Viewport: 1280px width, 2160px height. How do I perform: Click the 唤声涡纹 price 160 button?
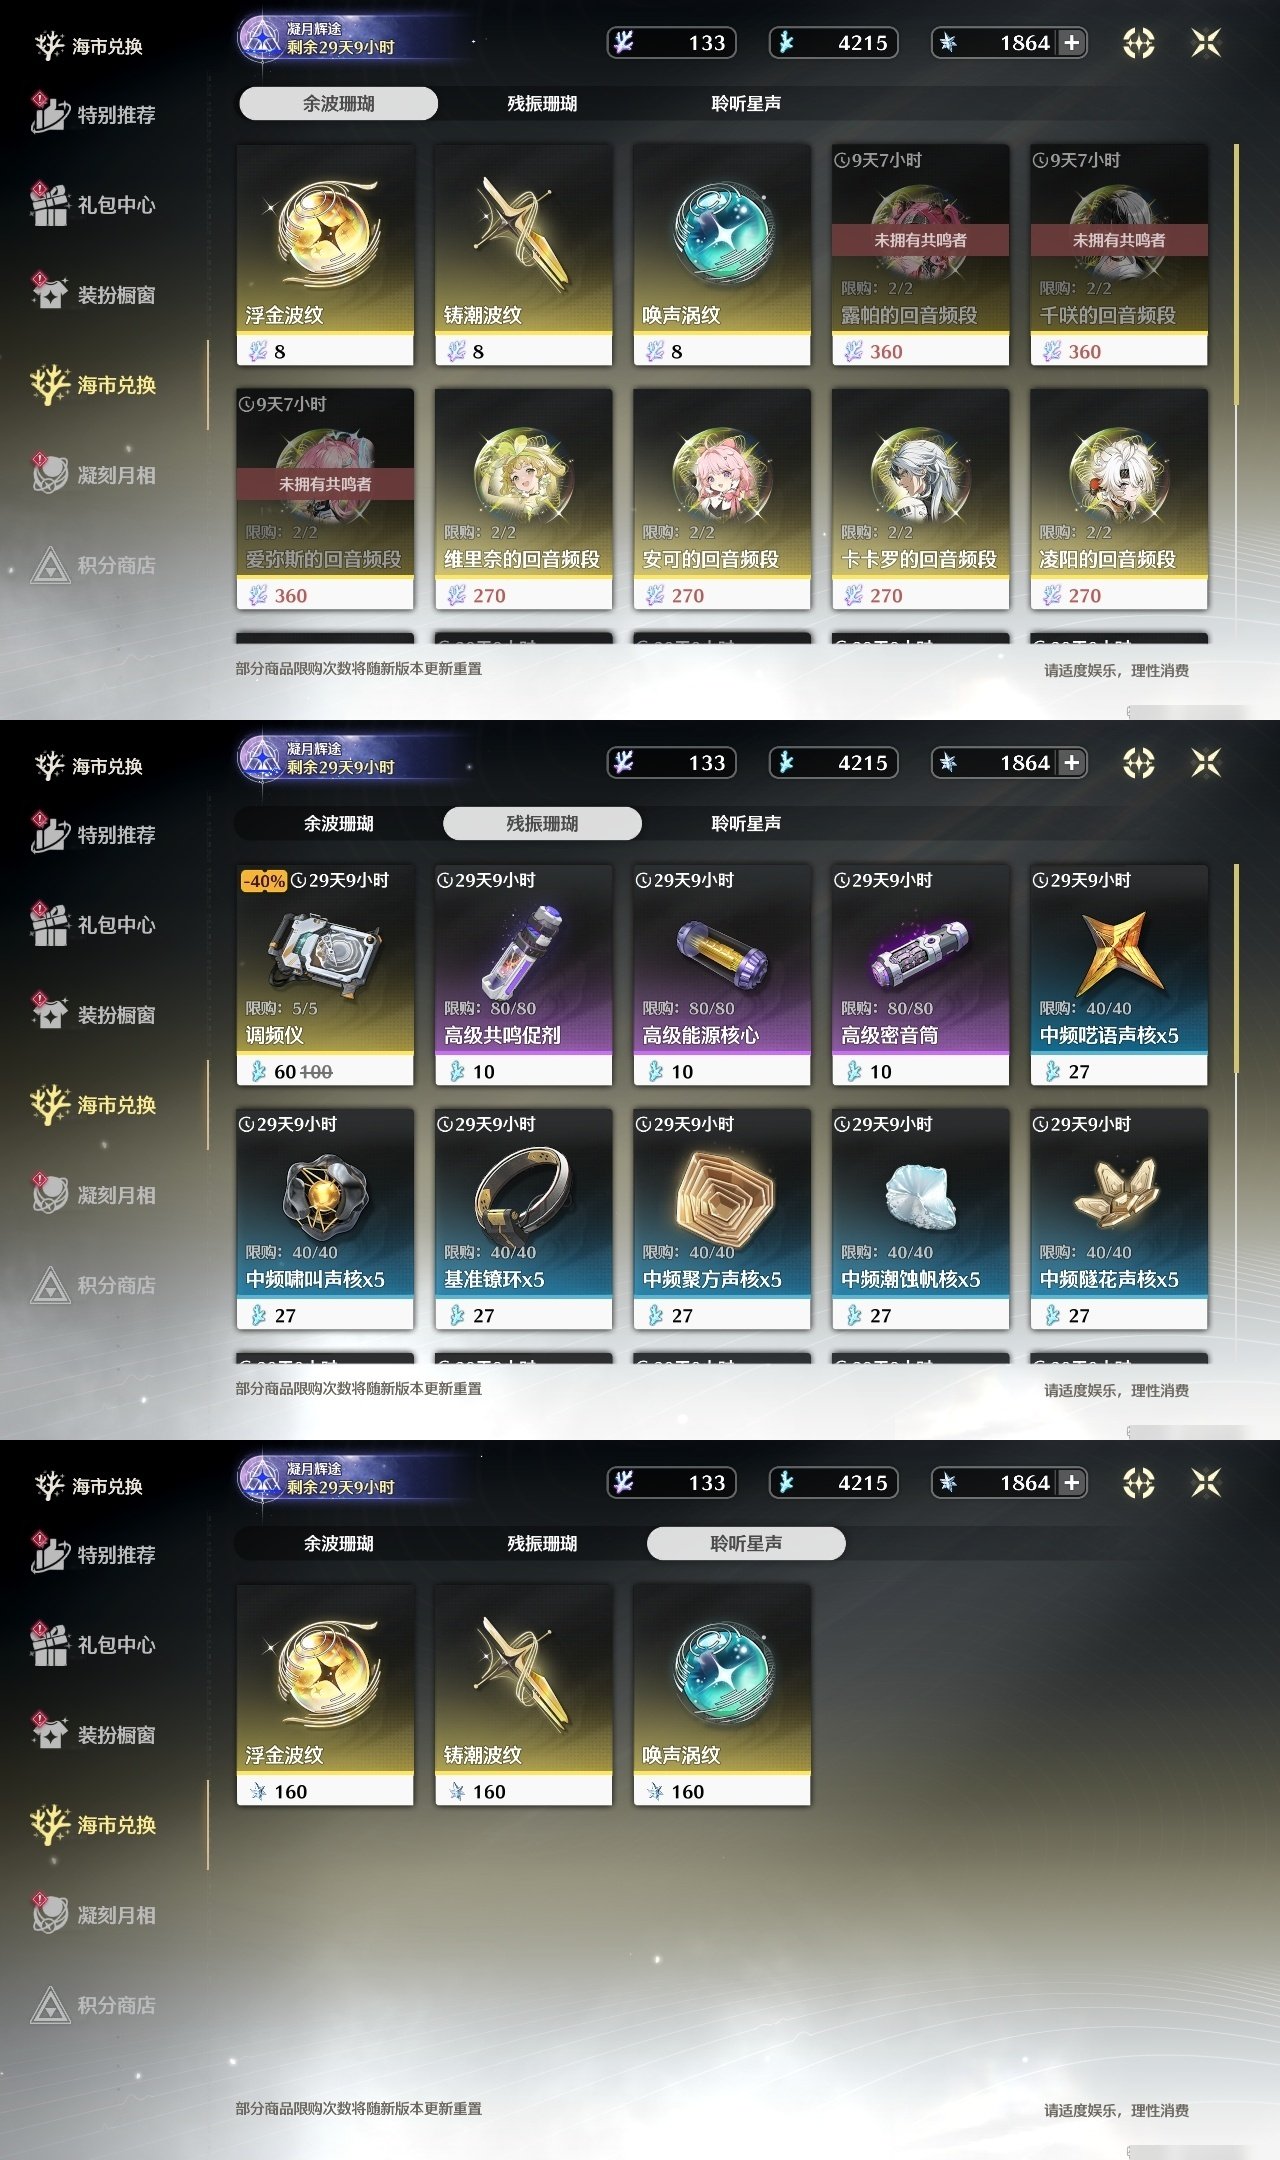point(722,1791)
